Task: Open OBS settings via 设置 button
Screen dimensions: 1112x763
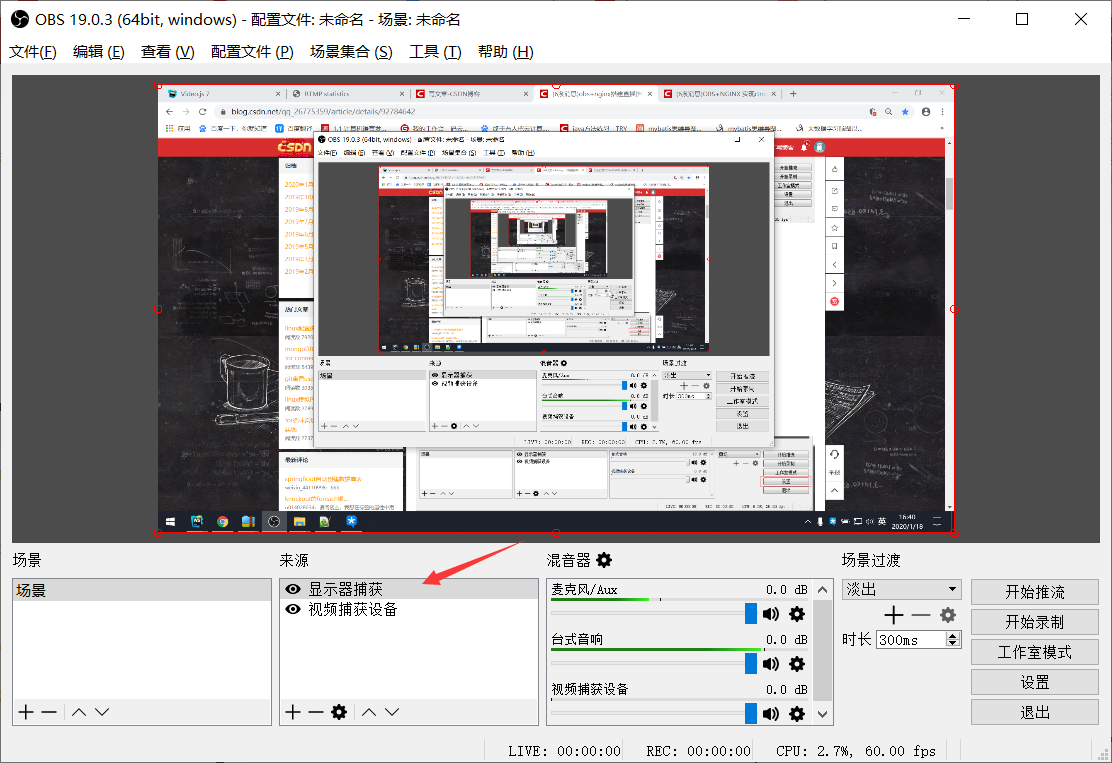Action: (x=1035, y=682)
